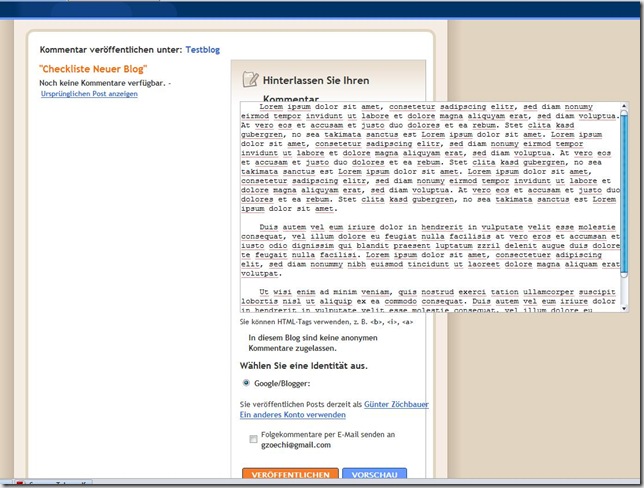The image size is (644, 488).
Task: Click inside the comment text area
Action: (x=430, y=207)
